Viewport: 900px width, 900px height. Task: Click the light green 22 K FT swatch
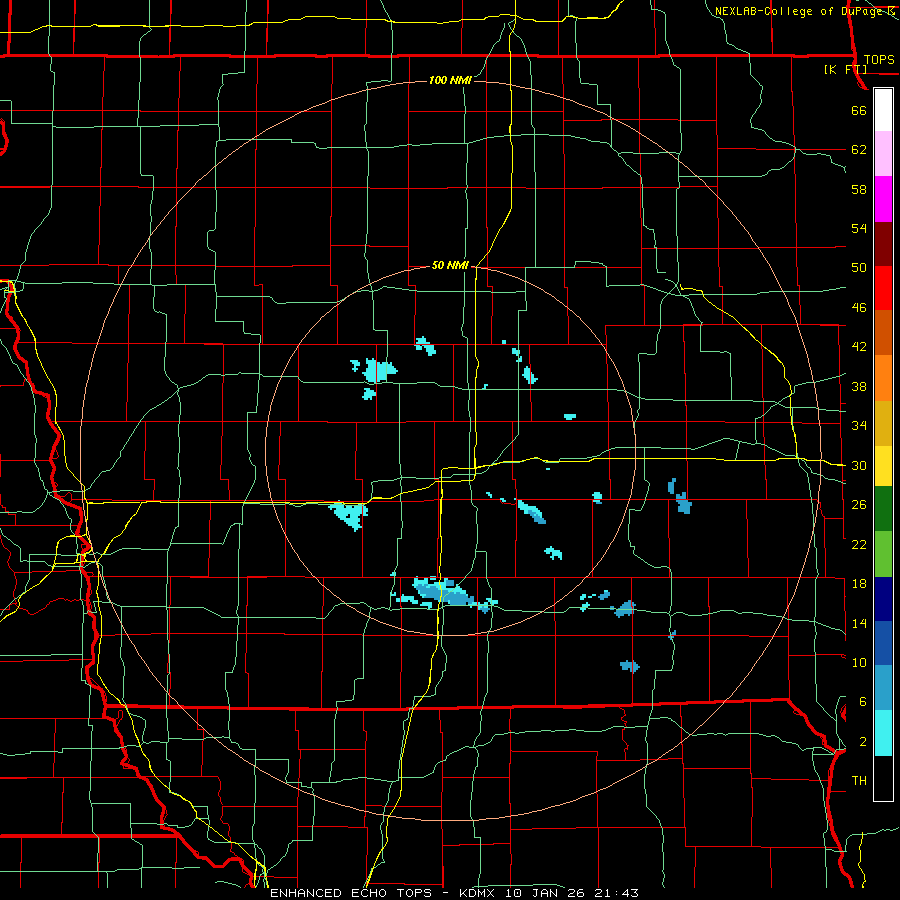(x=883, y=554)
